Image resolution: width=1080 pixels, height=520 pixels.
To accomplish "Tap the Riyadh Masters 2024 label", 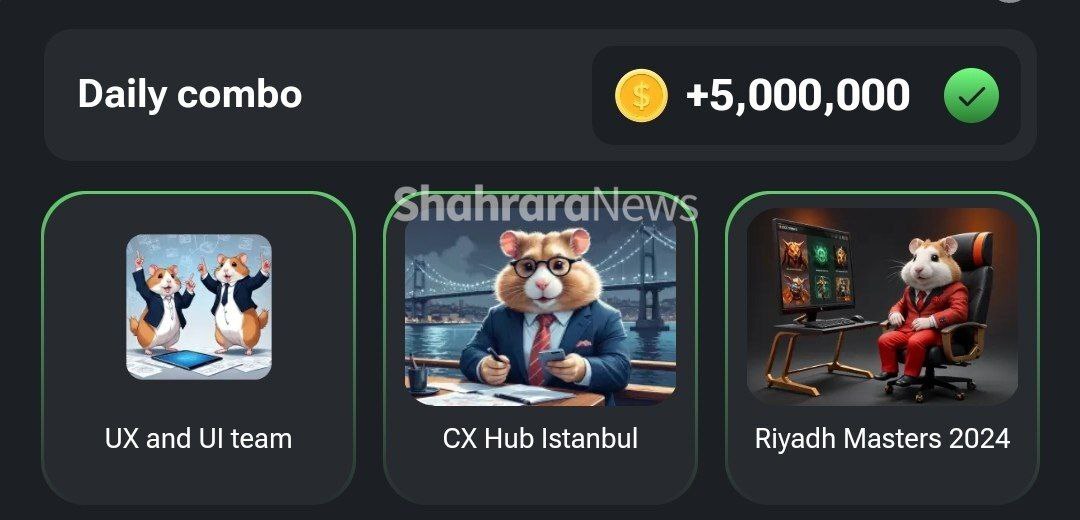I will pos(882,439).
